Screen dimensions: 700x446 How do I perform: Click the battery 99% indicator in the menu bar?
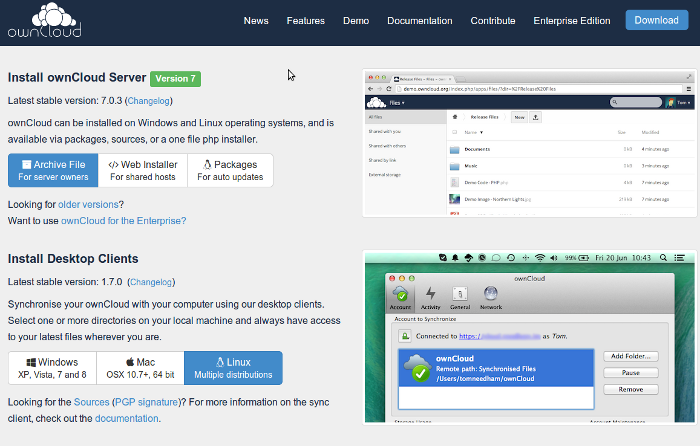577,258
